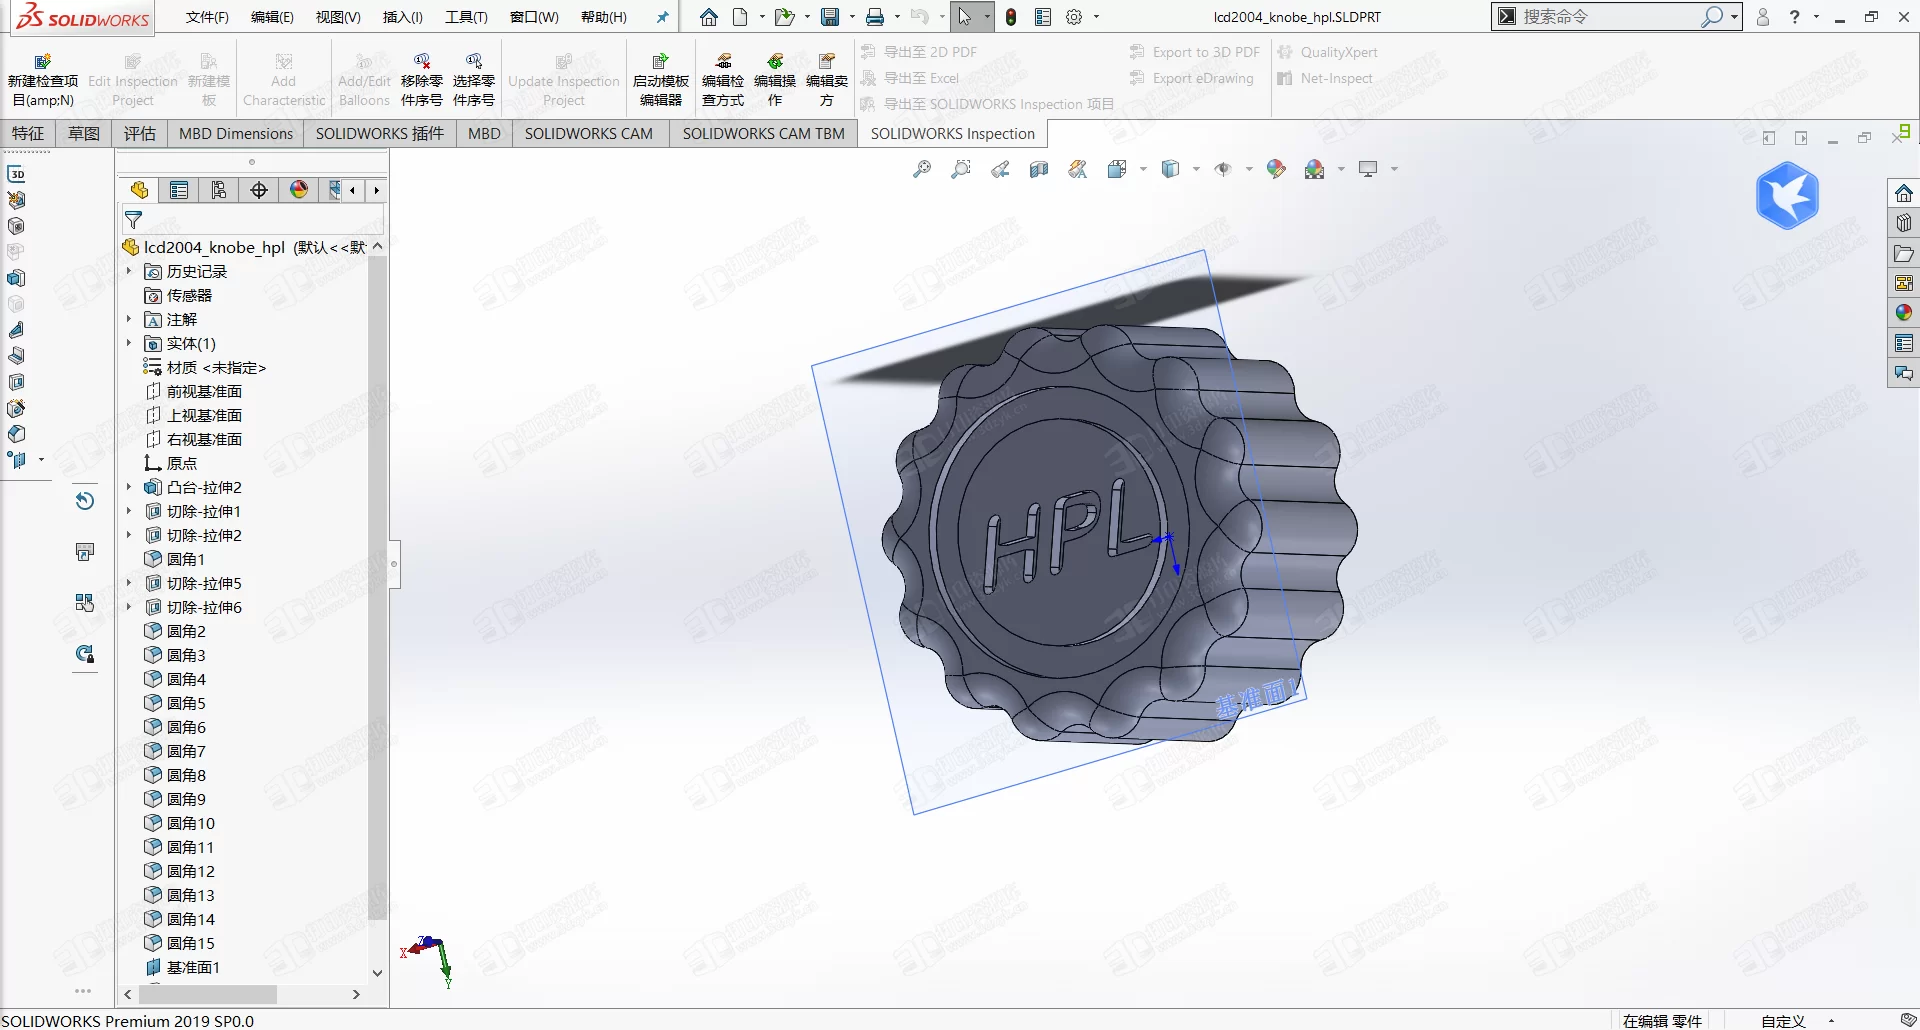Click Launch Template Editor button
1920x1030 pixels.
(x=660, y=79)
